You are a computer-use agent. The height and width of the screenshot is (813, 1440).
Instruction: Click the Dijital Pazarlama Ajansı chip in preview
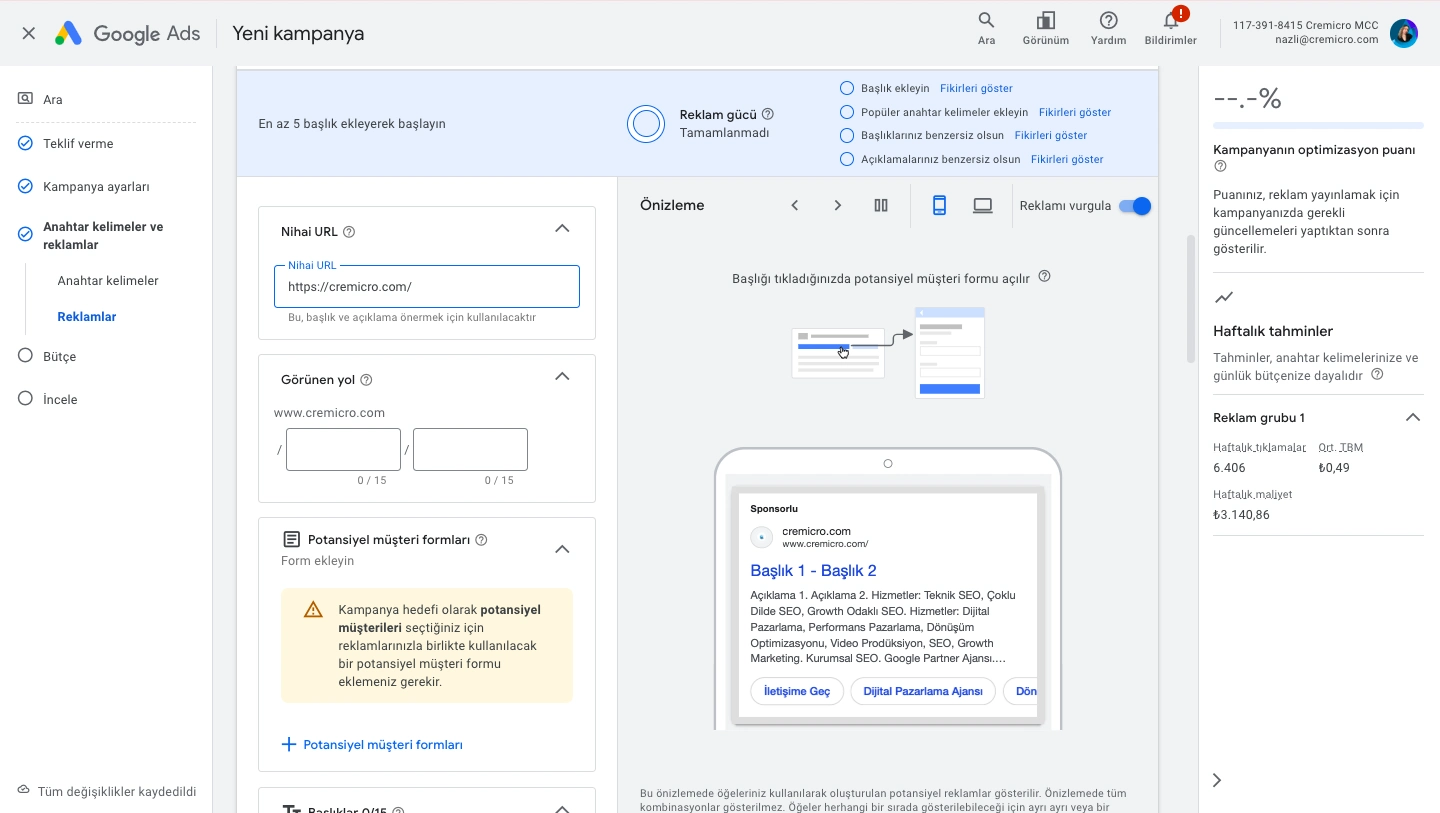pos(923,691)
